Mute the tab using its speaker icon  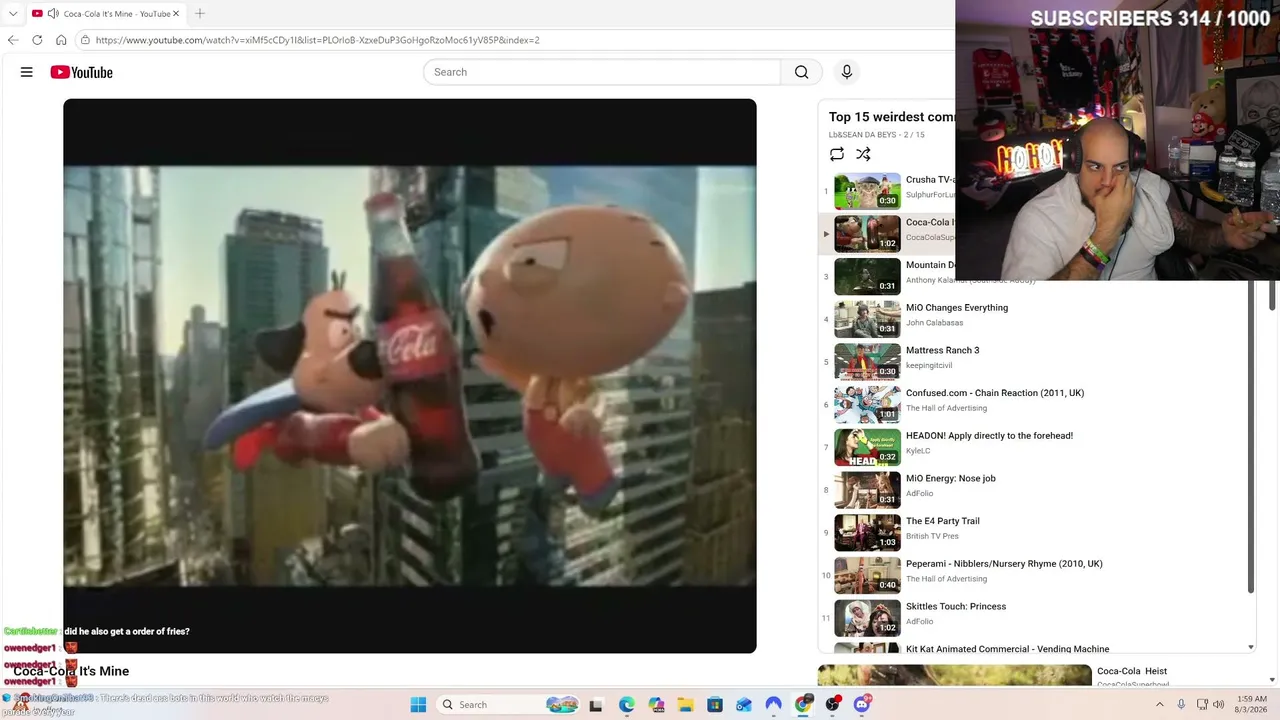(52, 14)
